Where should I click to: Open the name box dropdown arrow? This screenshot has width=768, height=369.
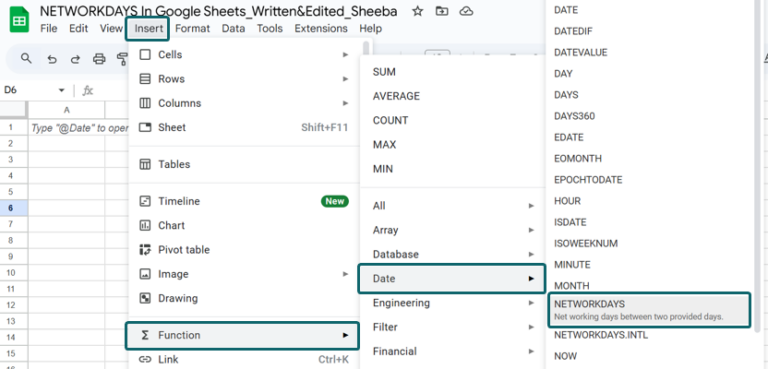[x=62, y=90]
